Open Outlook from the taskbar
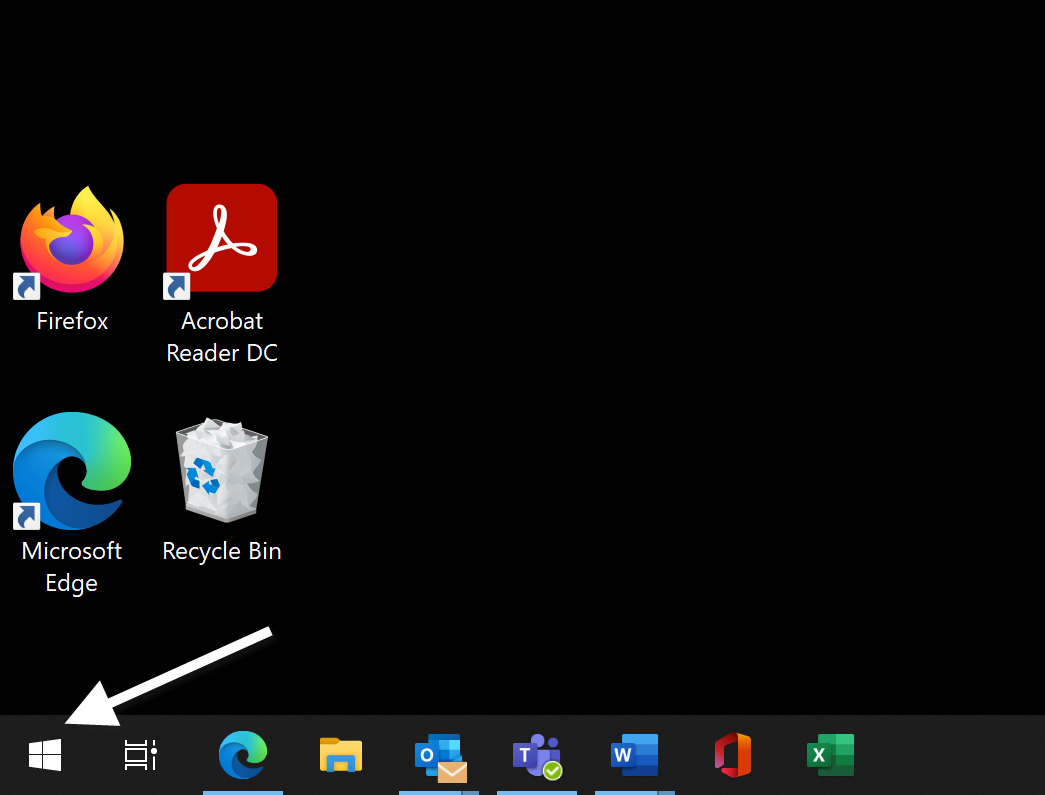The height and width of the screenshot is (795, 1045). 440,758
